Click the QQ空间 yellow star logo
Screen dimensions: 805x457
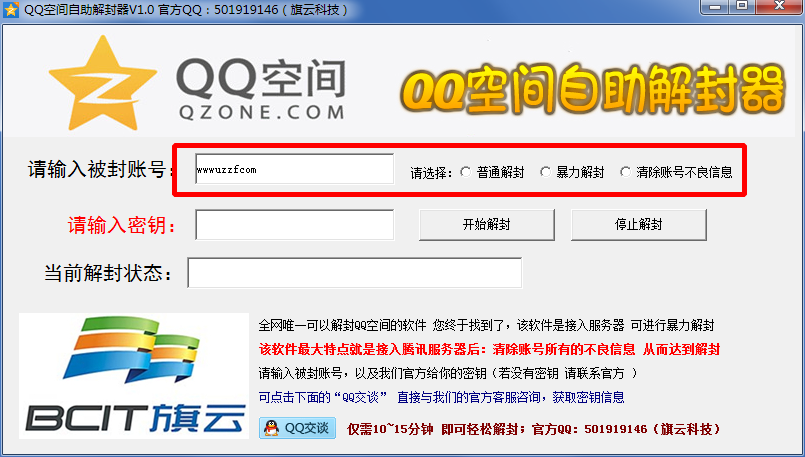coord(103,83)
